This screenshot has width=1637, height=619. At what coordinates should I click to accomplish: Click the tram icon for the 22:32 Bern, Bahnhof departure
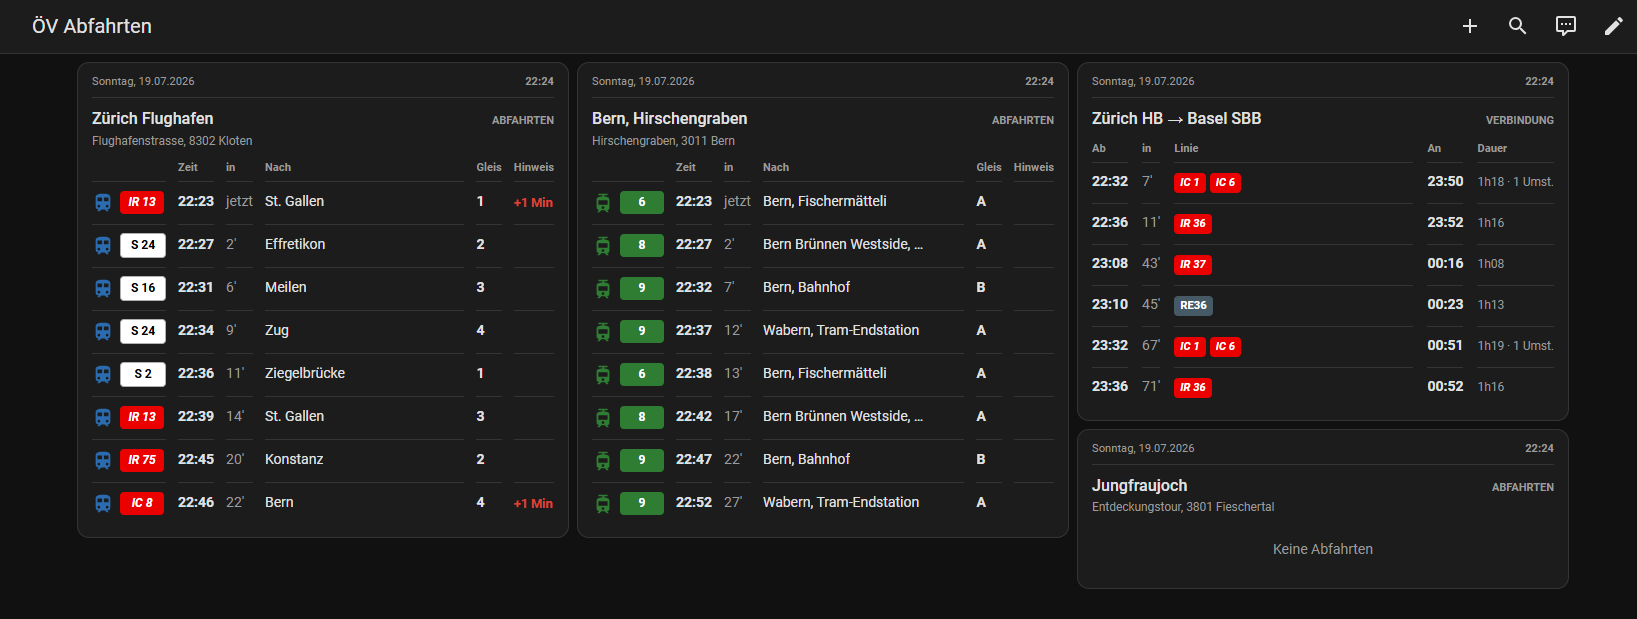[603, 288]
